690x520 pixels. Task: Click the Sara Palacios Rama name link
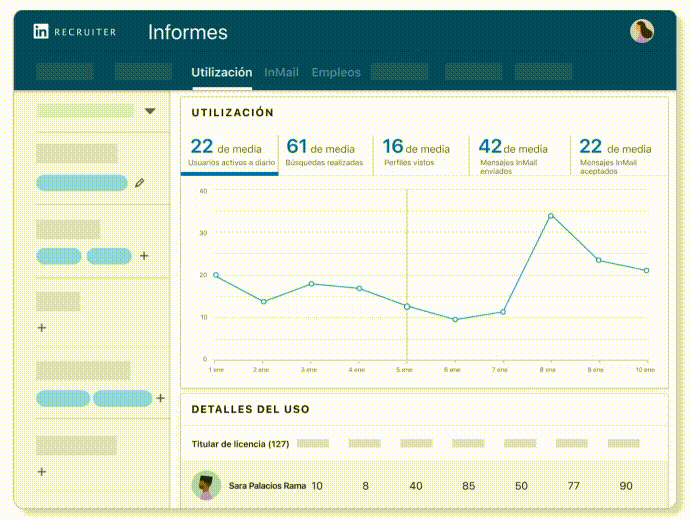(x=267, y=486)
